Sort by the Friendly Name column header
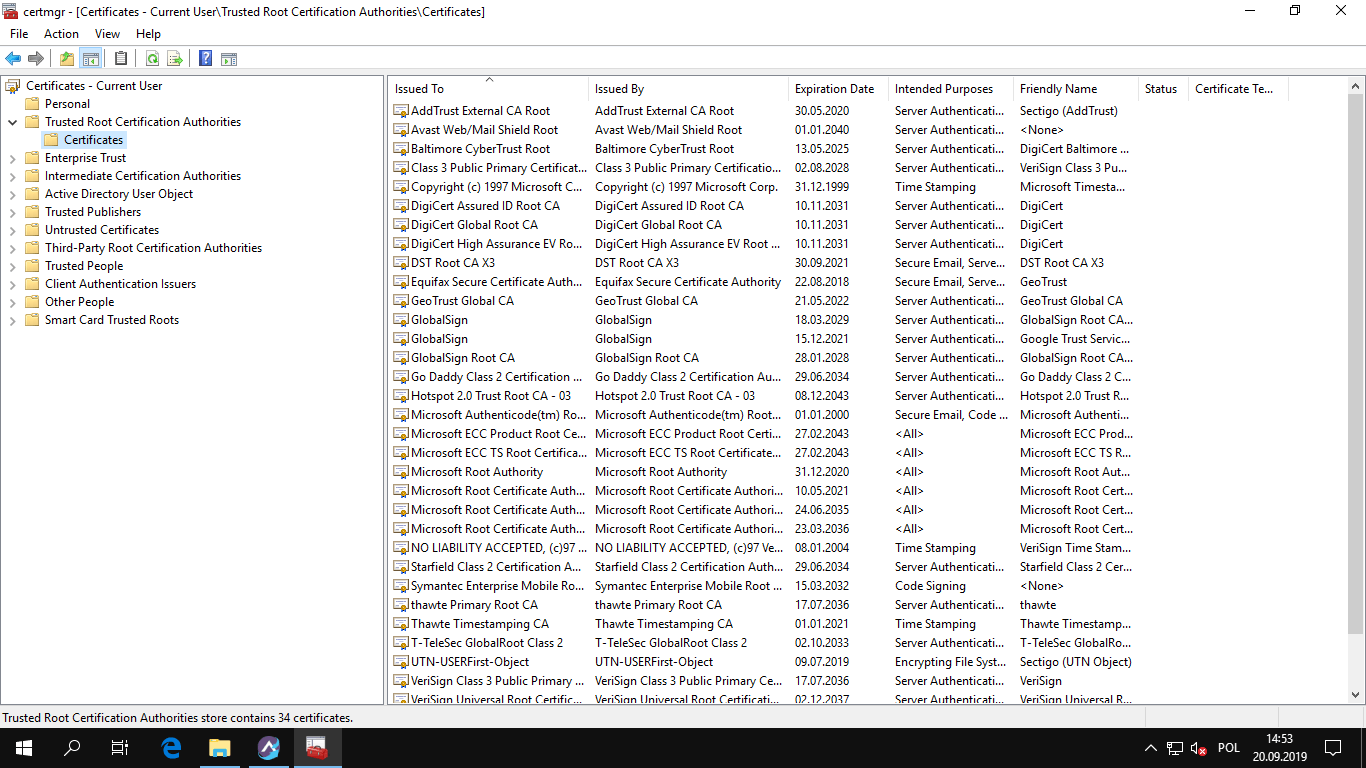 1076,89
